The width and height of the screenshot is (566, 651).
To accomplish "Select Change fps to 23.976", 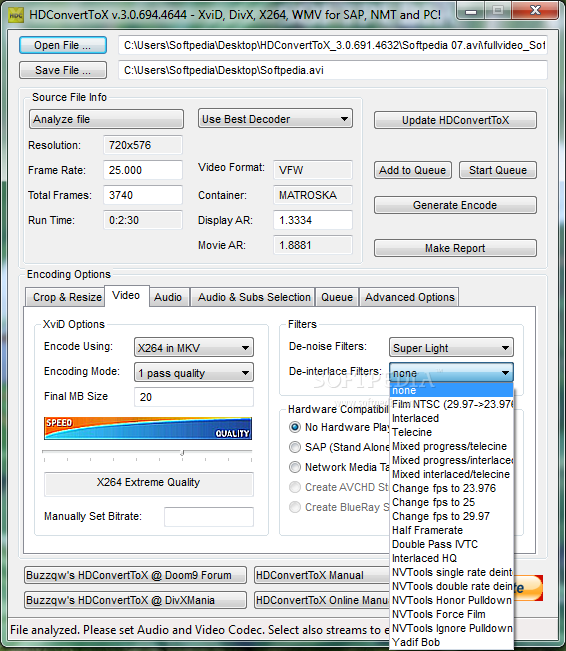I will click(x=452, y=488).
